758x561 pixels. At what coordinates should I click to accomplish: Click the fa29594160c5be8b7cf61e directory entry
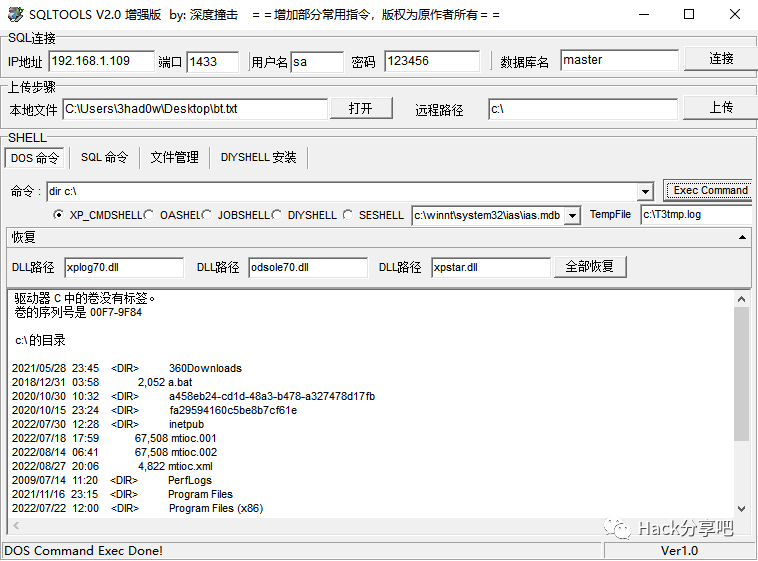click(233, 410)
